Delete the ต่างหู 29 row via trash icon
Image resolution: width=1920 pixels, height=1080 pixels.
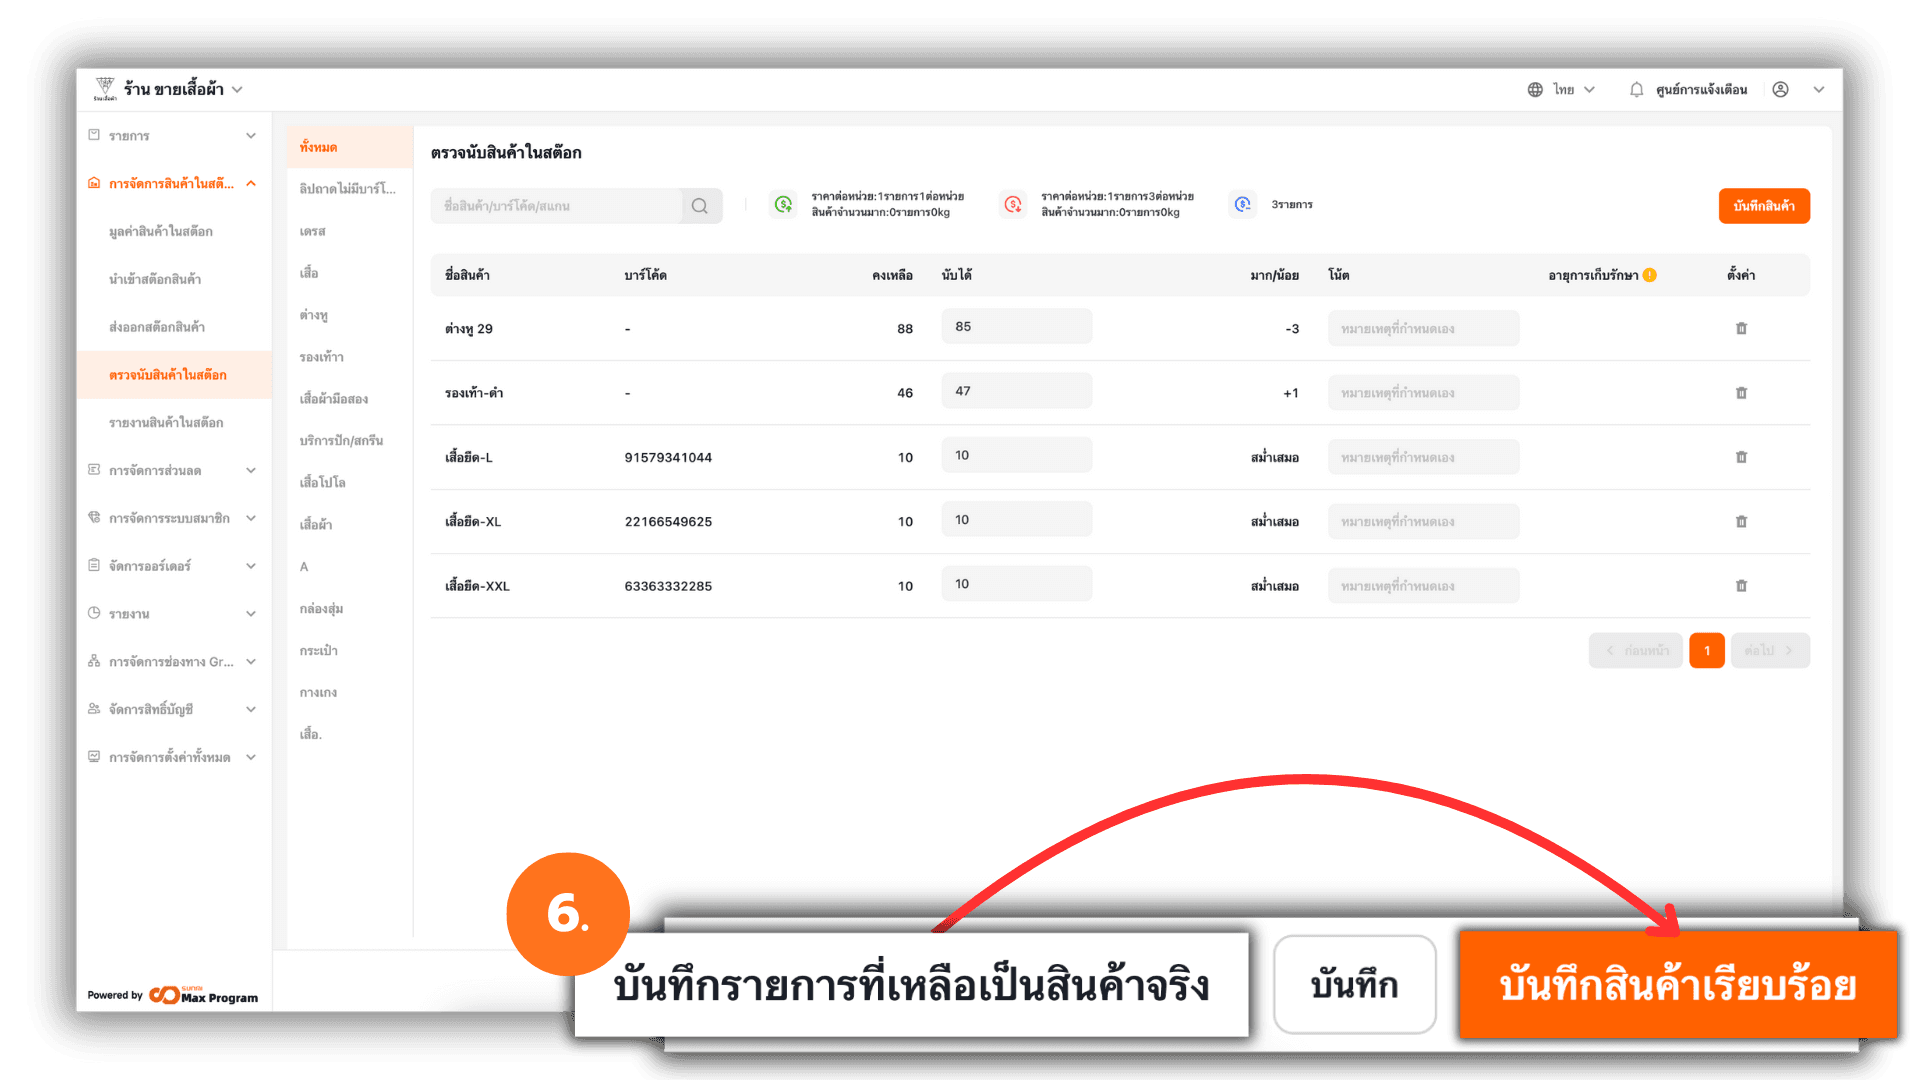[x=1741, y=328]
